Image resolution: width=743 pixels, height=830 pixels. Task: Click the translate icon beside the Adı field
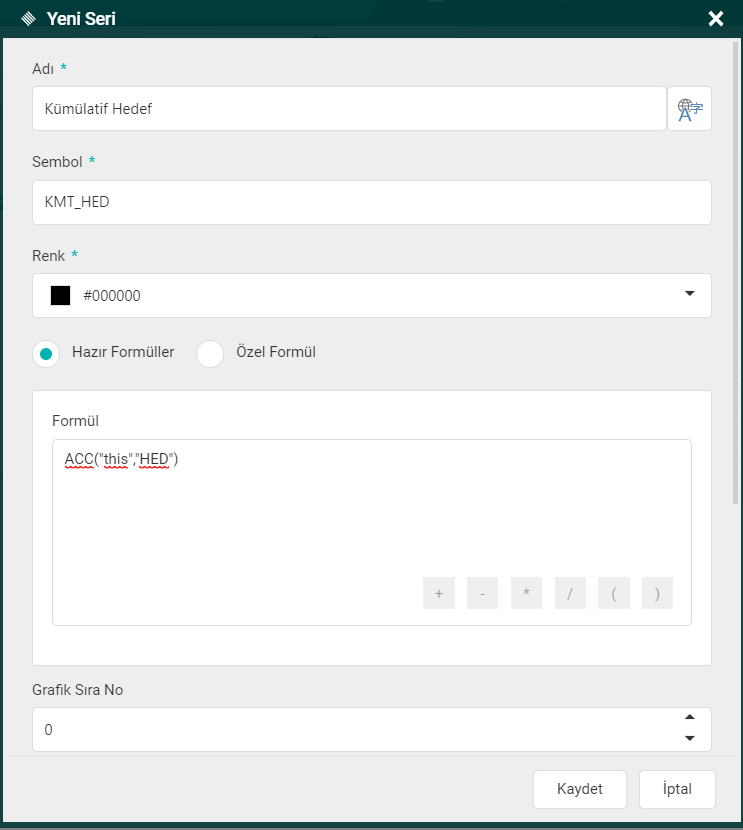pyautogui.click(x=690, y=109)
